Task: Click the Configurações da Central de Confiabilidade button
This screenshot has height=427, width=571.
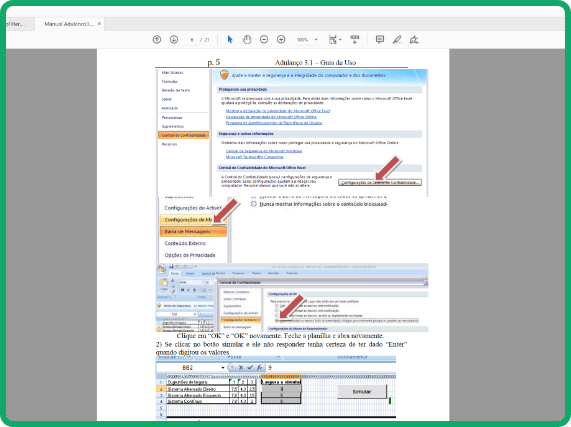Action: (380, 182)
